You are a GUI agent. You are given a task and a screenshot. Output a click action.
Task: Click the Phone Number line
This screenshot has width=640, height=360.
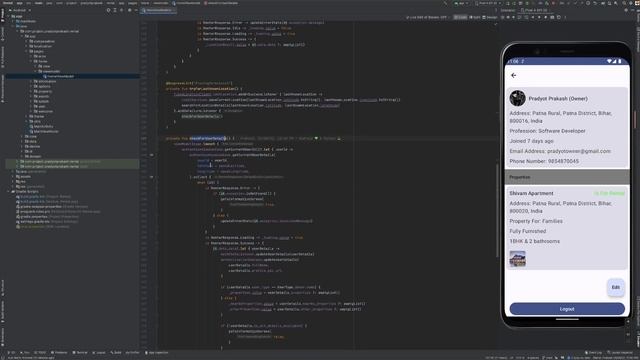click(x=544, y=161)
